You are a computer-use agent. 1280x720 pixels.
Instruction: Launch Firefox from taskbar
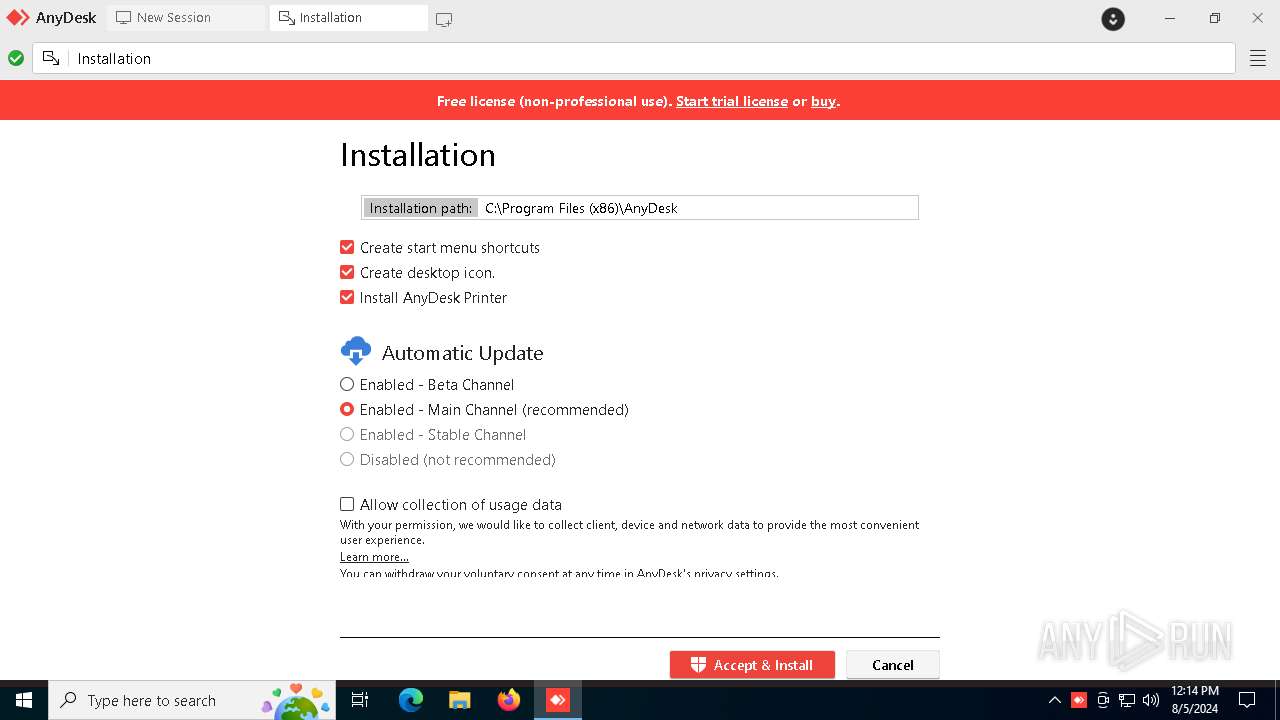click(x=509, y=700)
